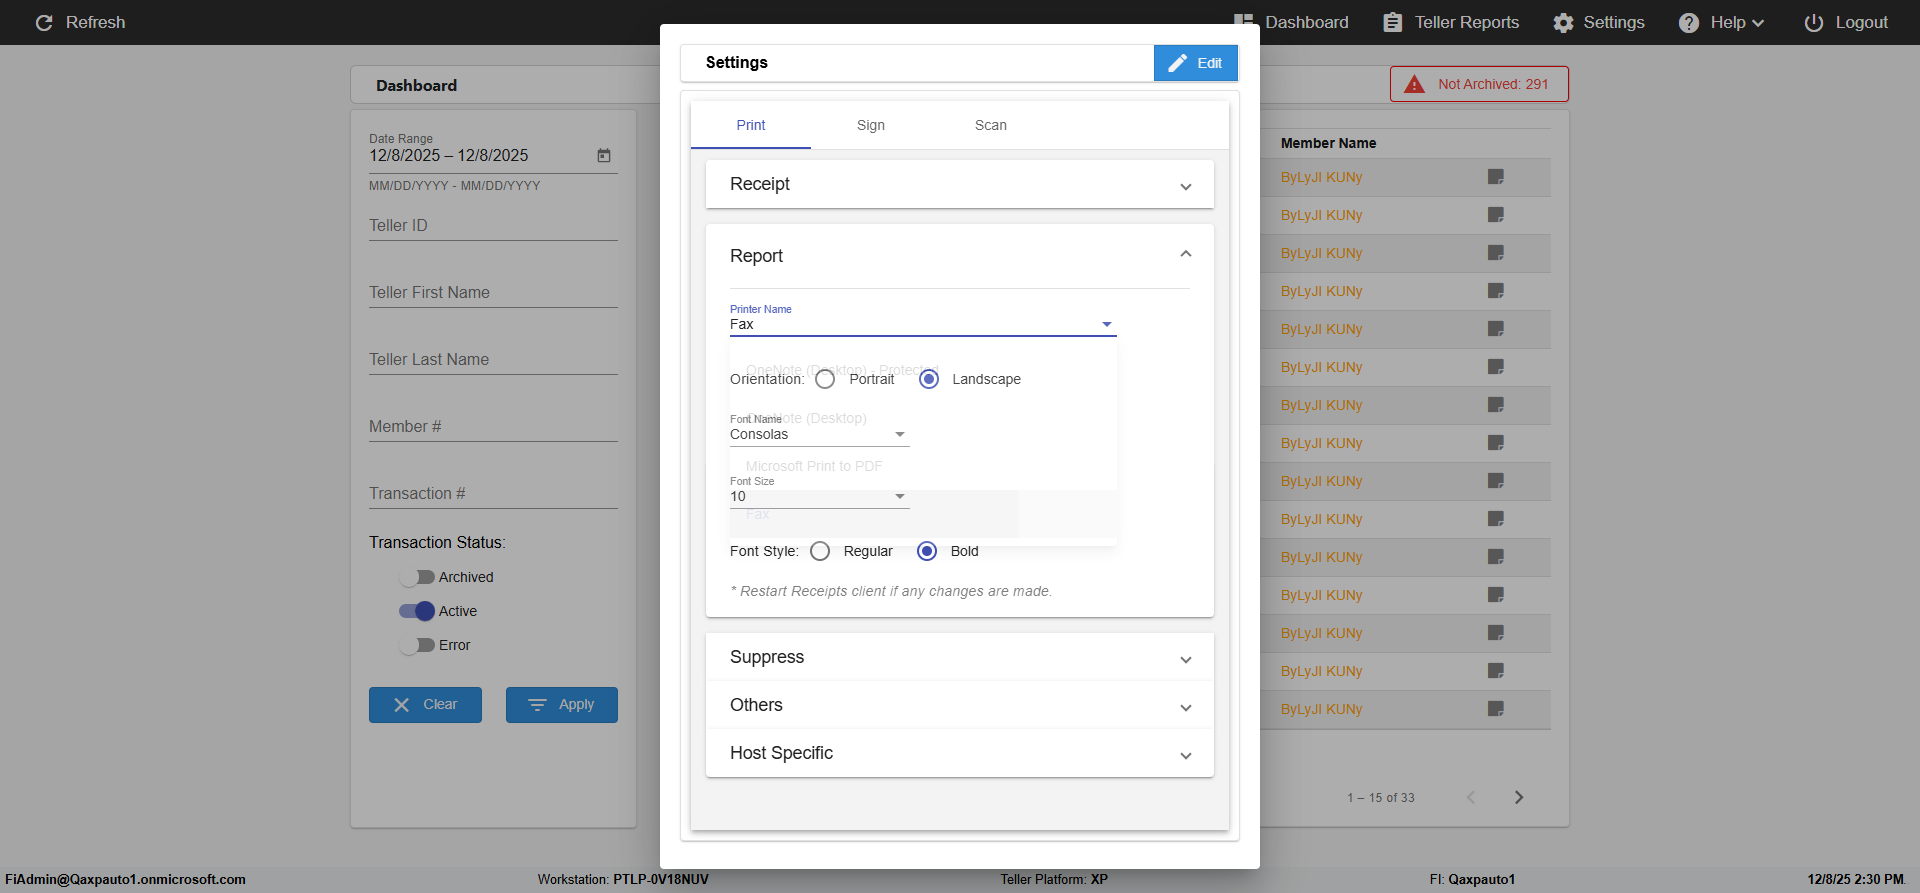The width and height of the screenshot is (1920, 893).
Task: Expand the Suppress section
Action: click(959, 657)
